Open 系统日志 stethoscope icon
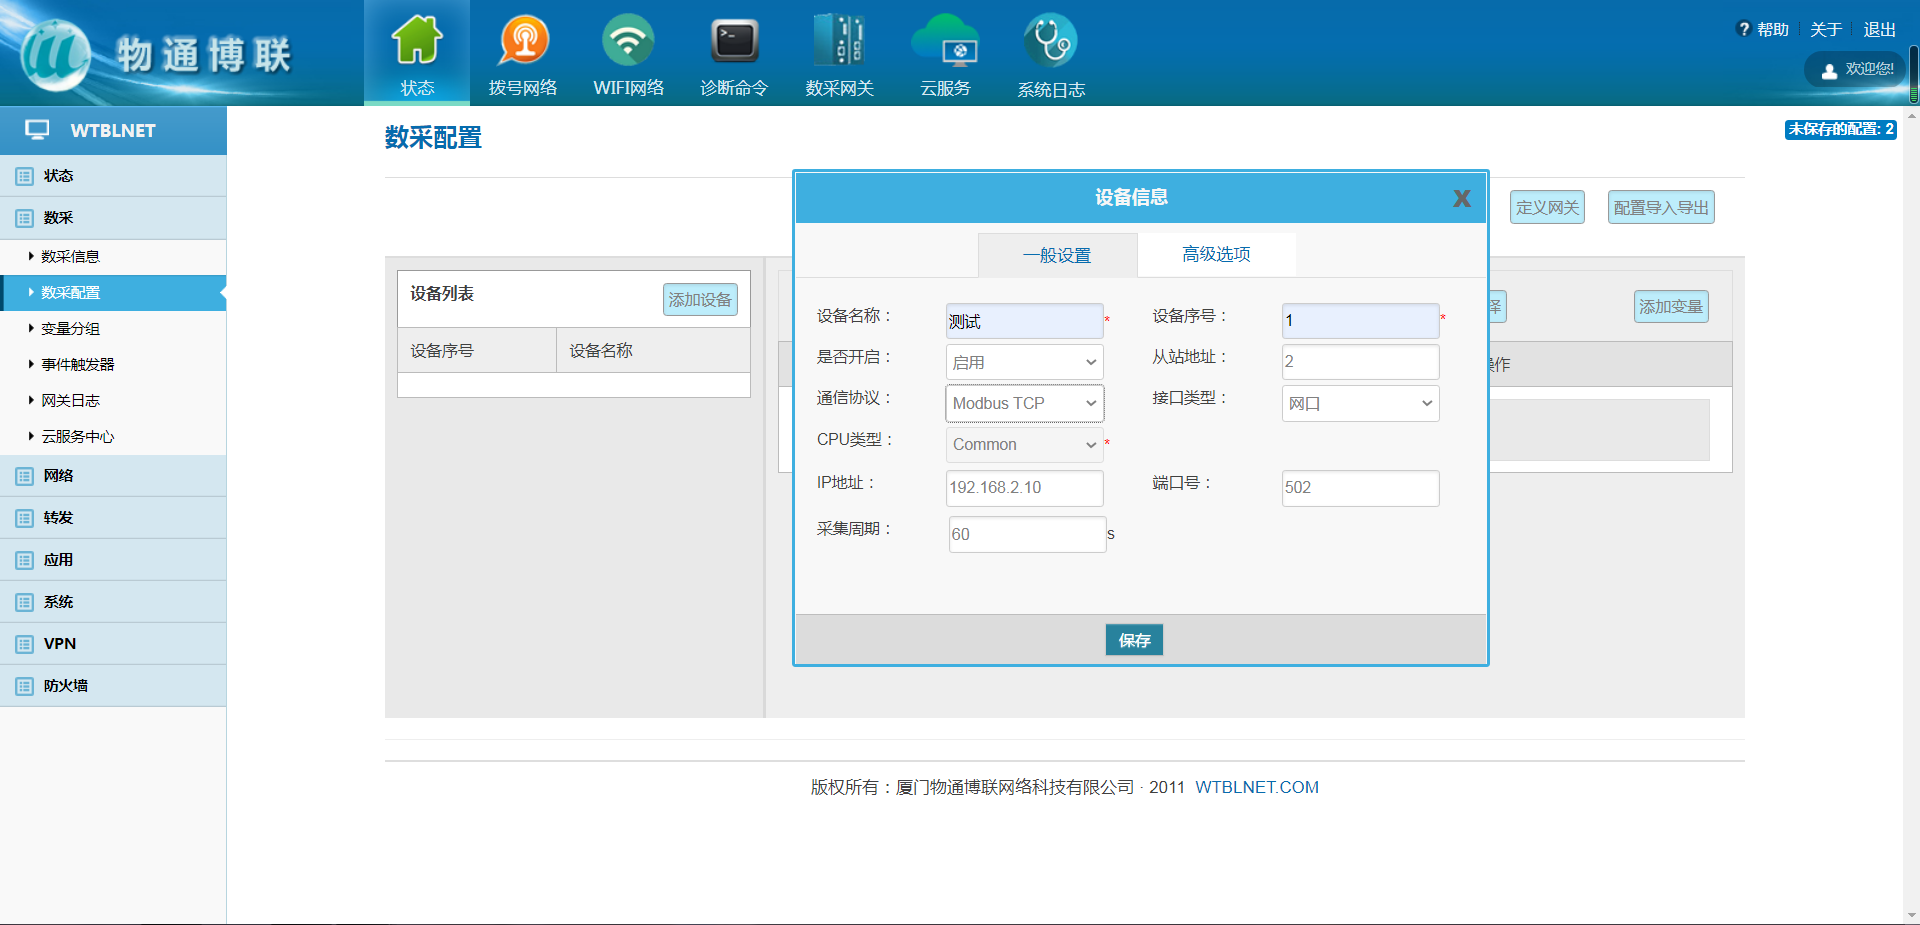This screenshot has width=1920, height=925. coord(1050,40)
